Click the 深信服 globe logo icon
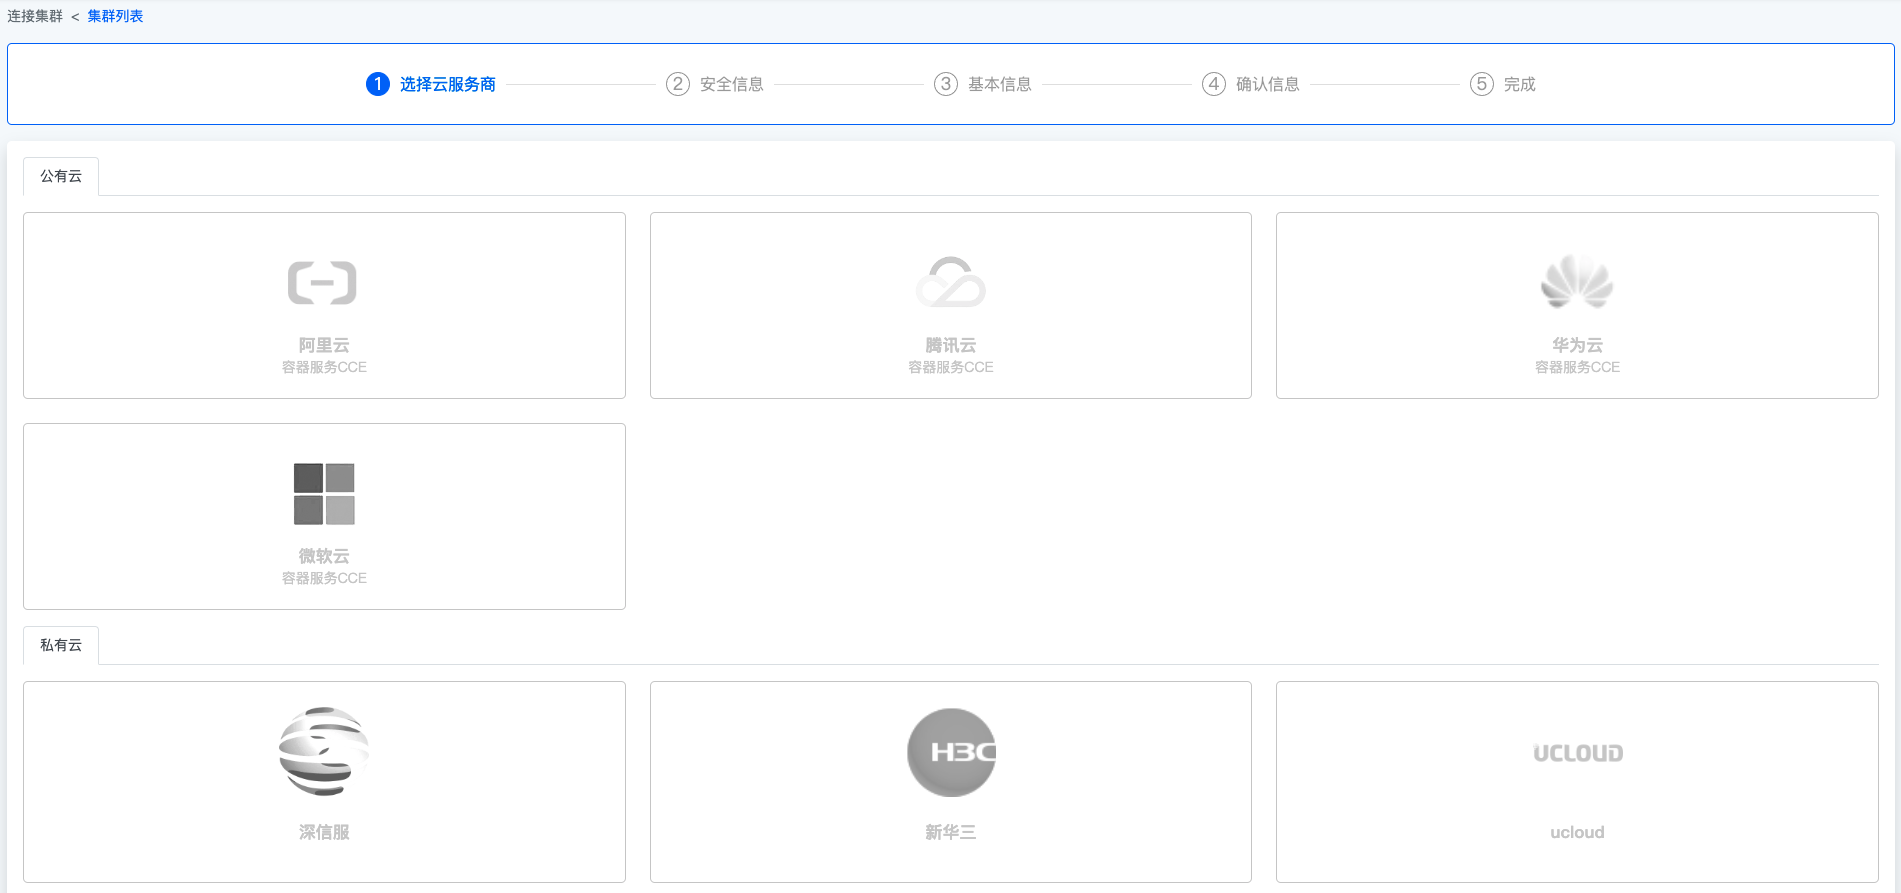1901x893 pixels. pyautogui.click(x=324, y=752)
